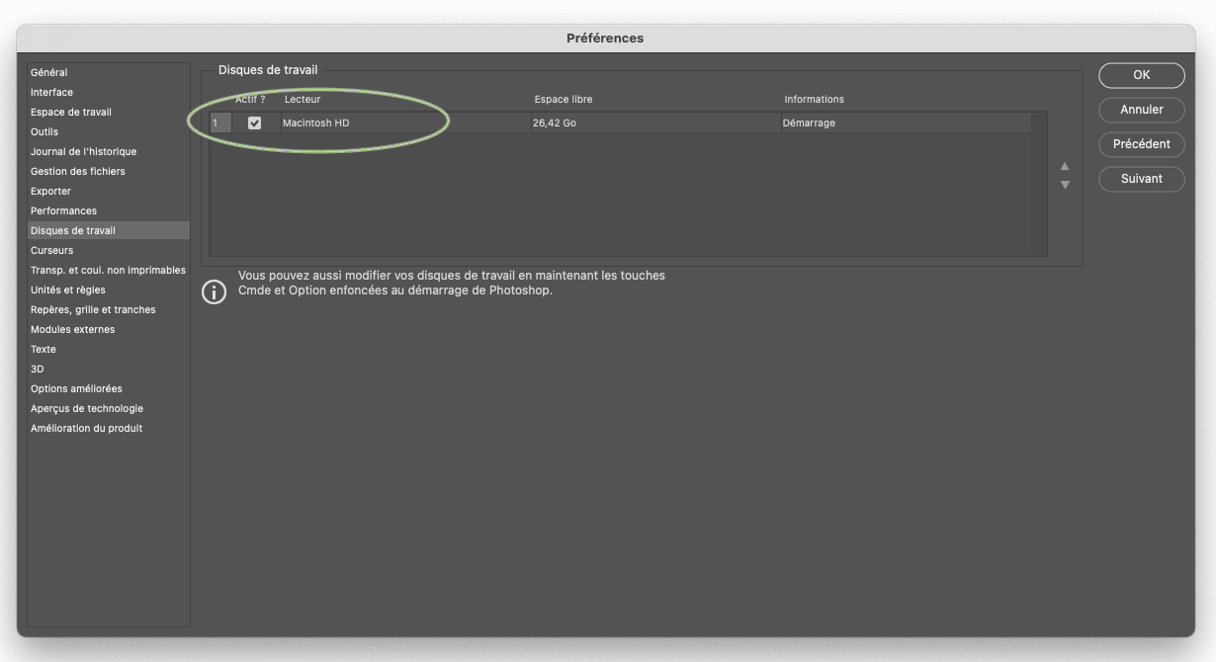The width and height of the screenshot is (1216, 662).
Task: Select Modules externes category
Action: click(72, 330)
